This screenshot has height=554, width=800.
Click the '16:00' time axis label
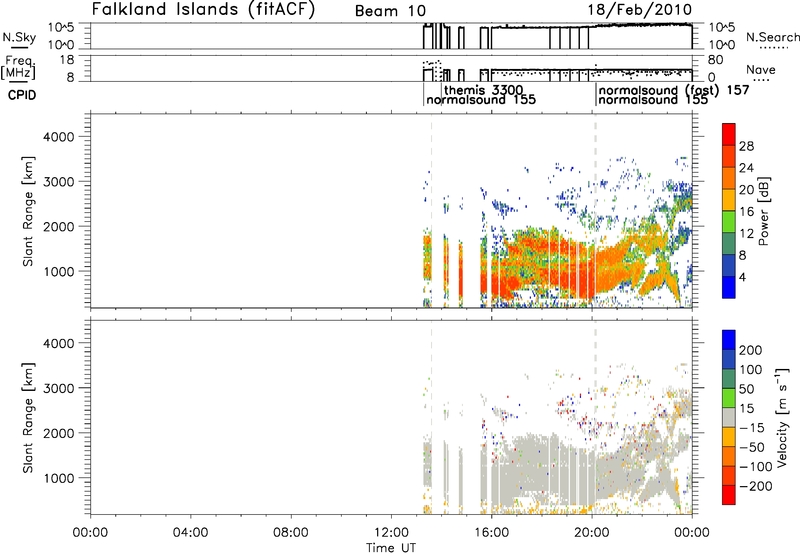pos(491,533)
